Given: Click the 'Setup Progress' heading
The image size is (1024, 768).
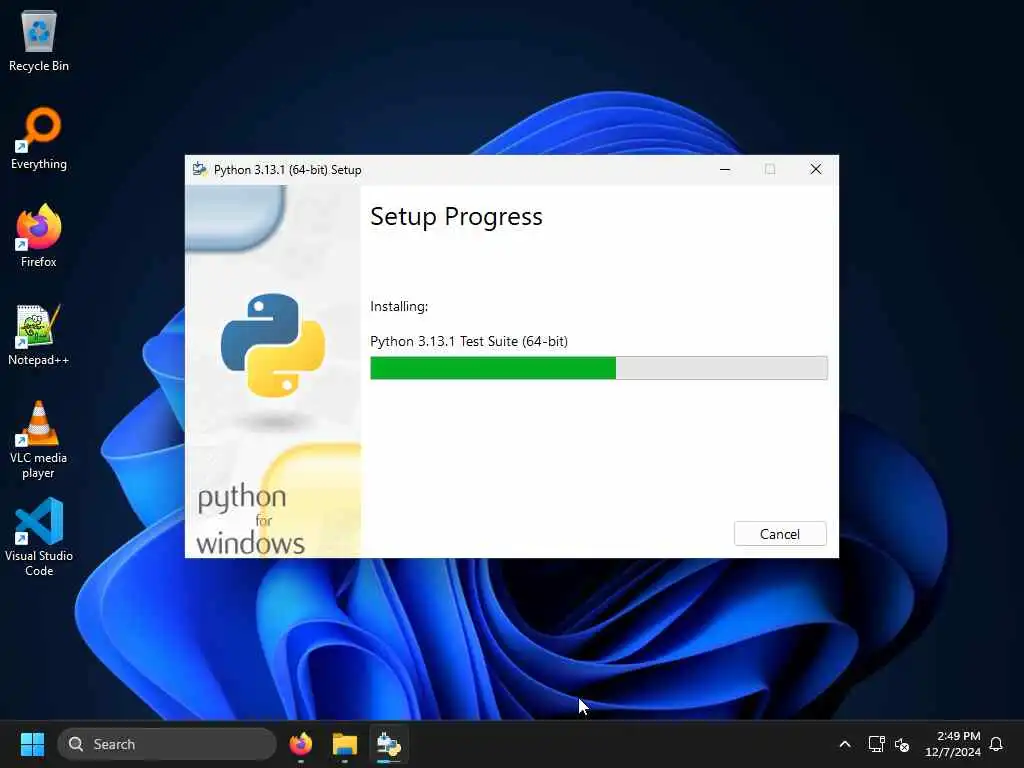Looking at the screenshot, I should point(456,217).
